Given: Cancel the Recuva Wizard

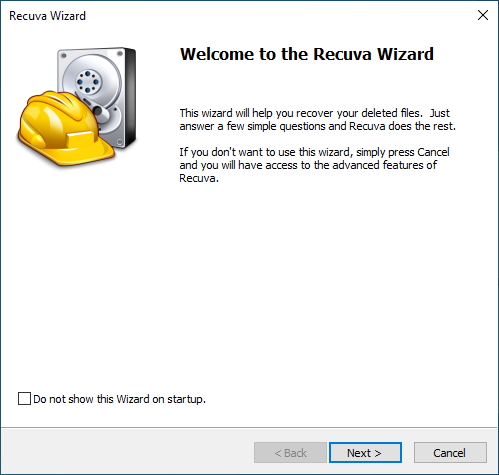Looking at the screenshot, I should [x=450, y=453].
